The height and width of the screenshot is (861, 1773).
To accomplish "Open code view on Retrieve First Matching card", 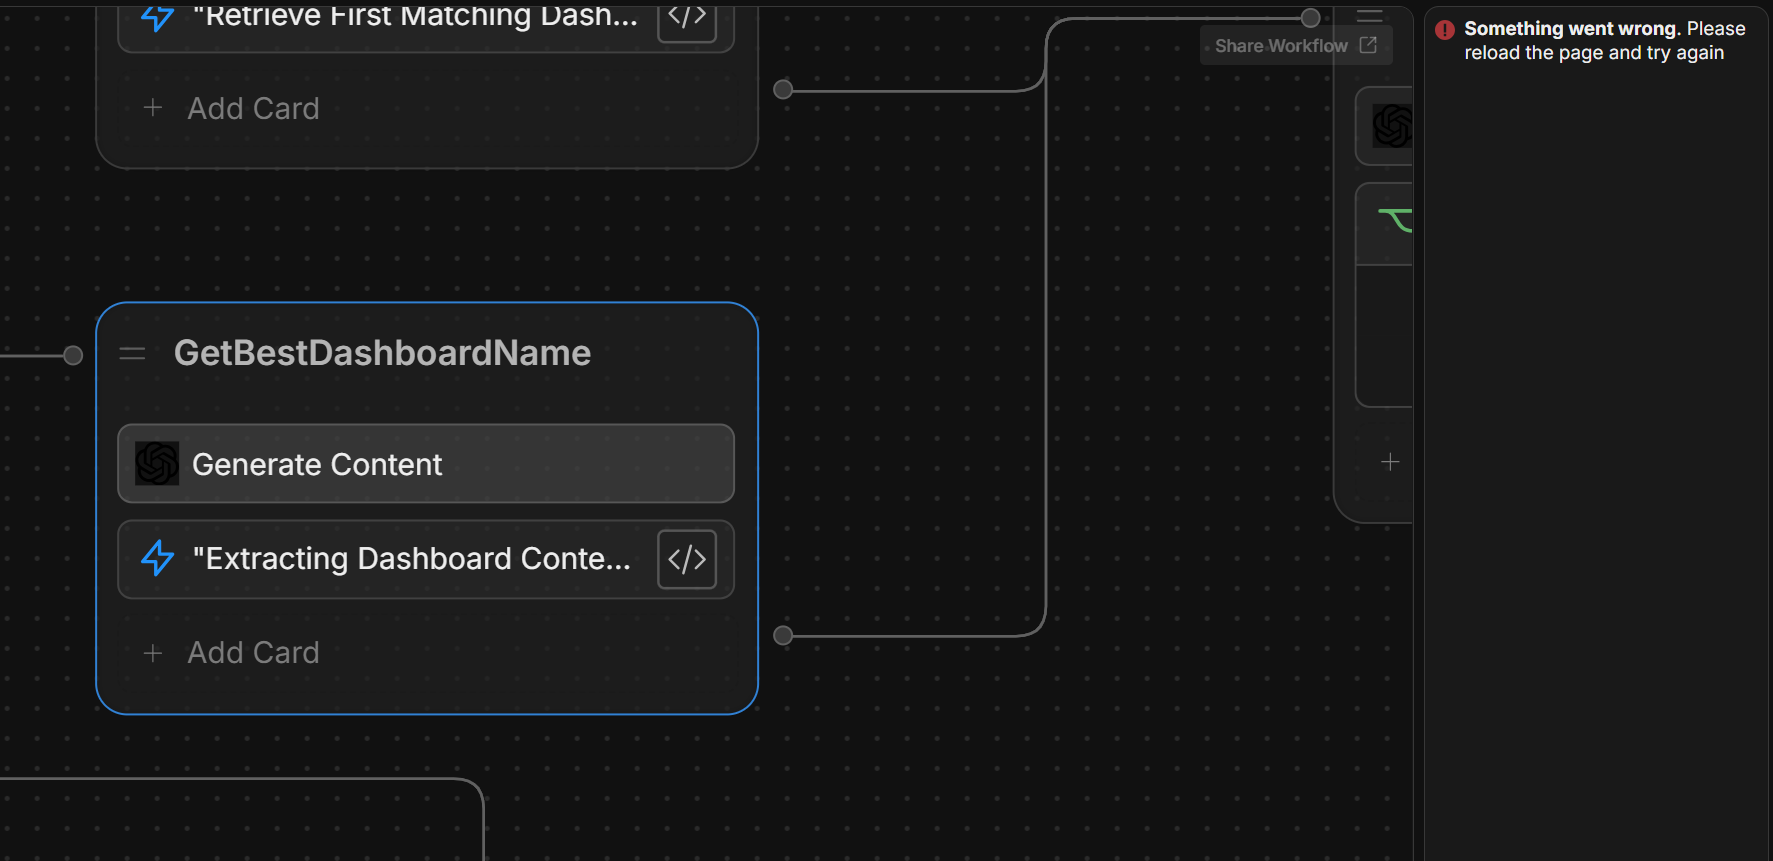I will tap(687, 18).
